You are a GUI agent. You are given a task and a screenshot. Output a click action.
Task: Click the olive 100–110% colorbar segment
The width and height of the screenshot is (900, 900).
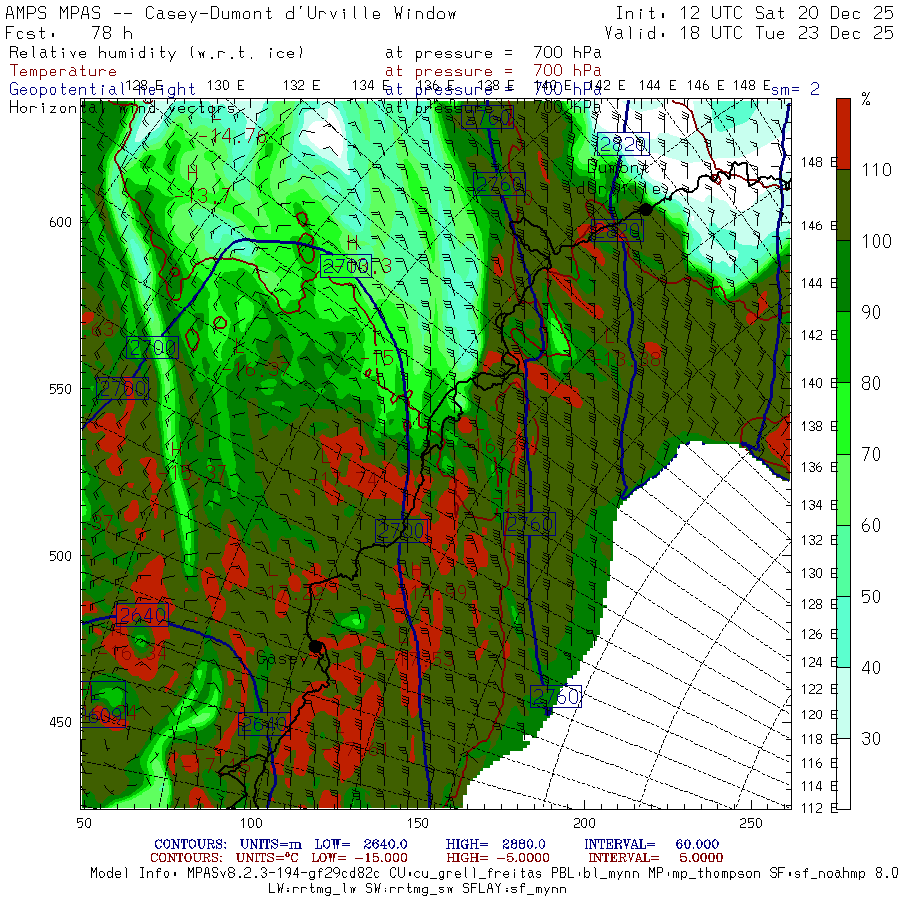[843, 205]
